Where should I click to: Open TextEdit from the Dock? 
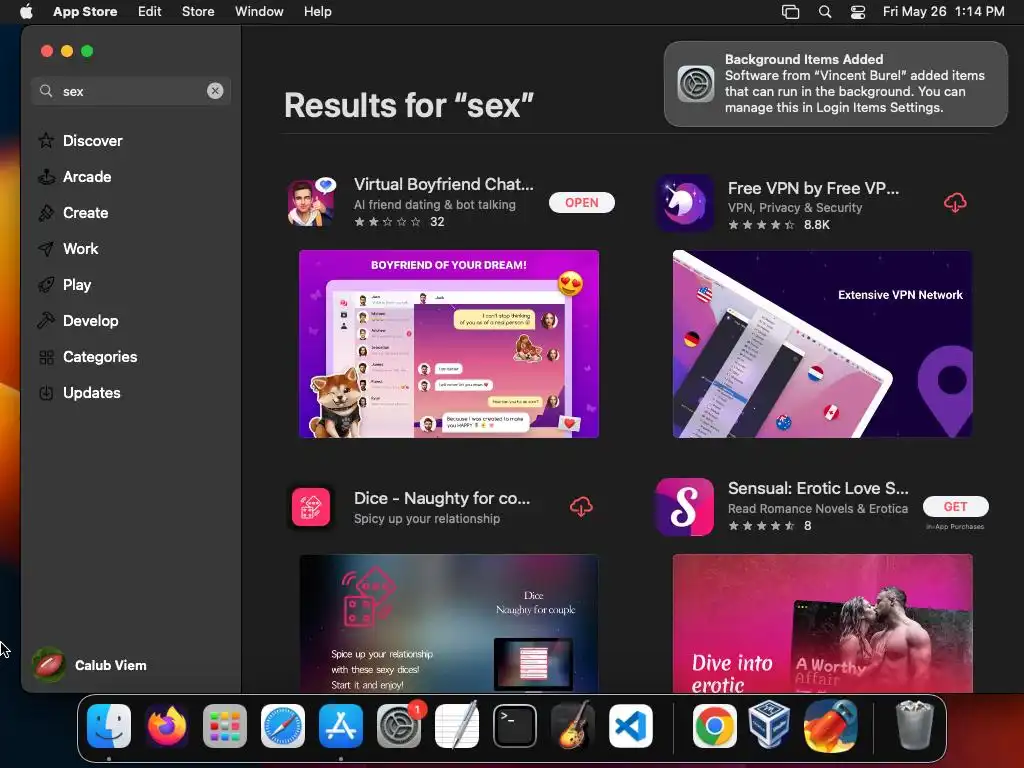pos(456,725)
